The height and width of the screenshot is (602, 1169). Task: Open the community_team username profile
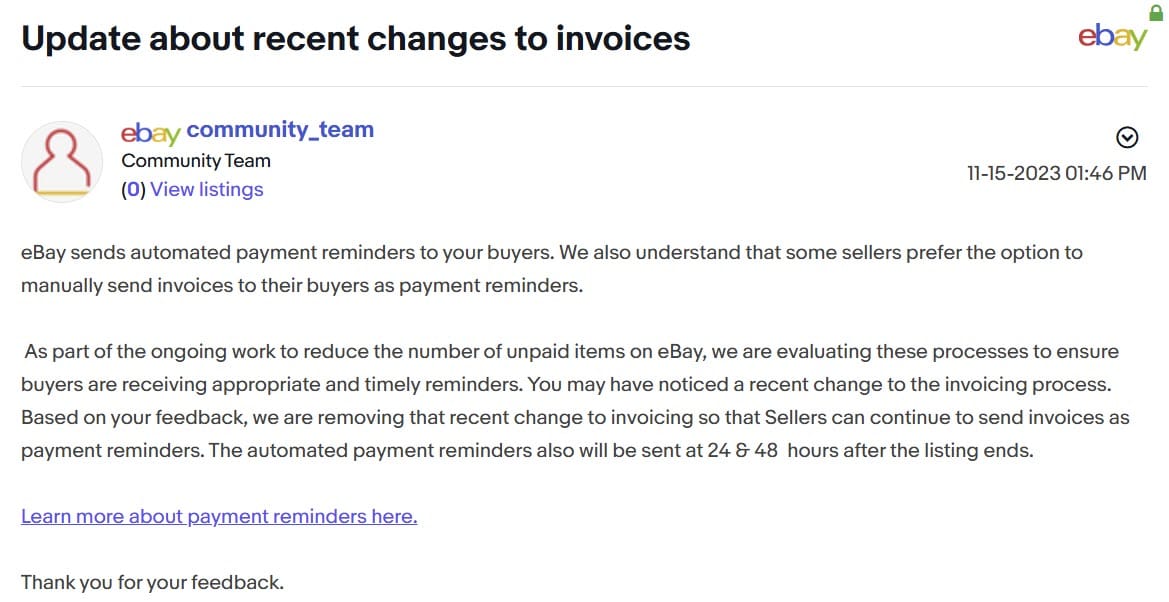(x=280, y=130)
